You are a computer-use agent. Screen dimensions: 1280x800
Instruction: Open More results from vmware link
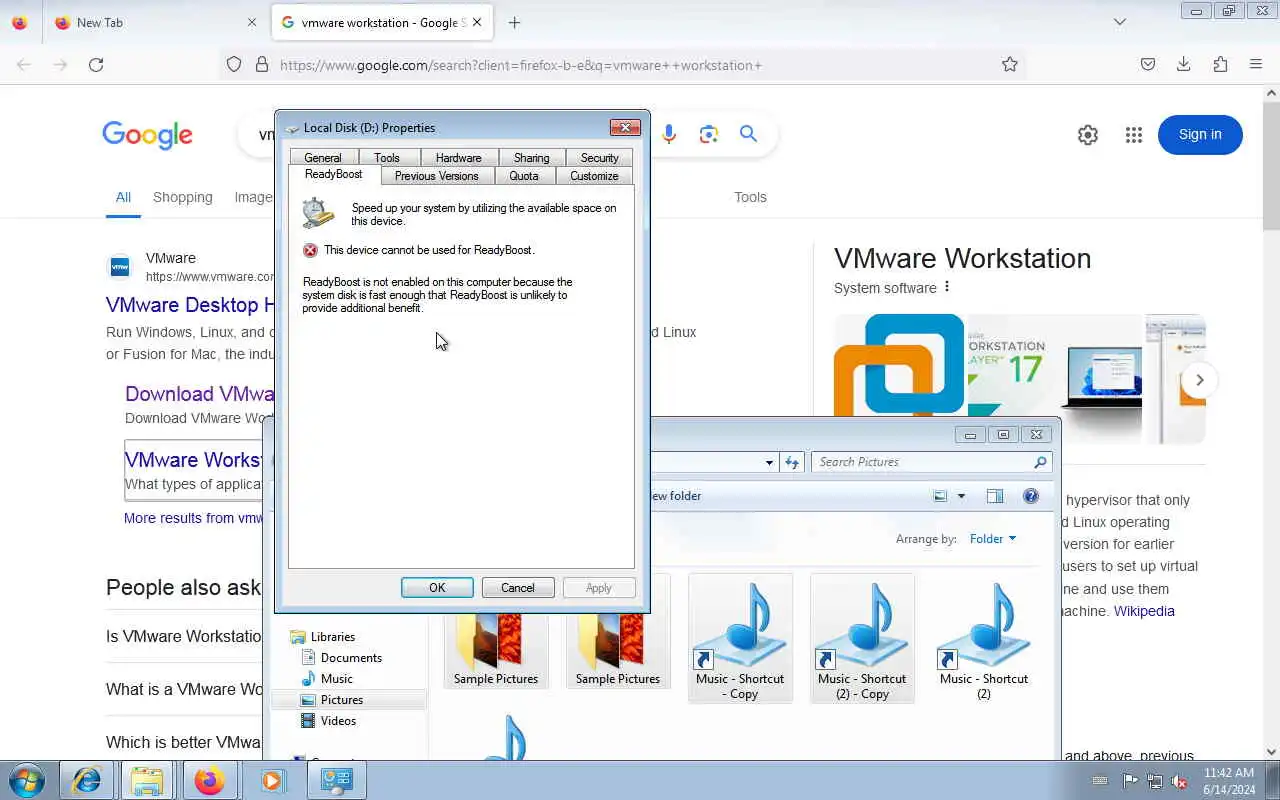(193, 518)
